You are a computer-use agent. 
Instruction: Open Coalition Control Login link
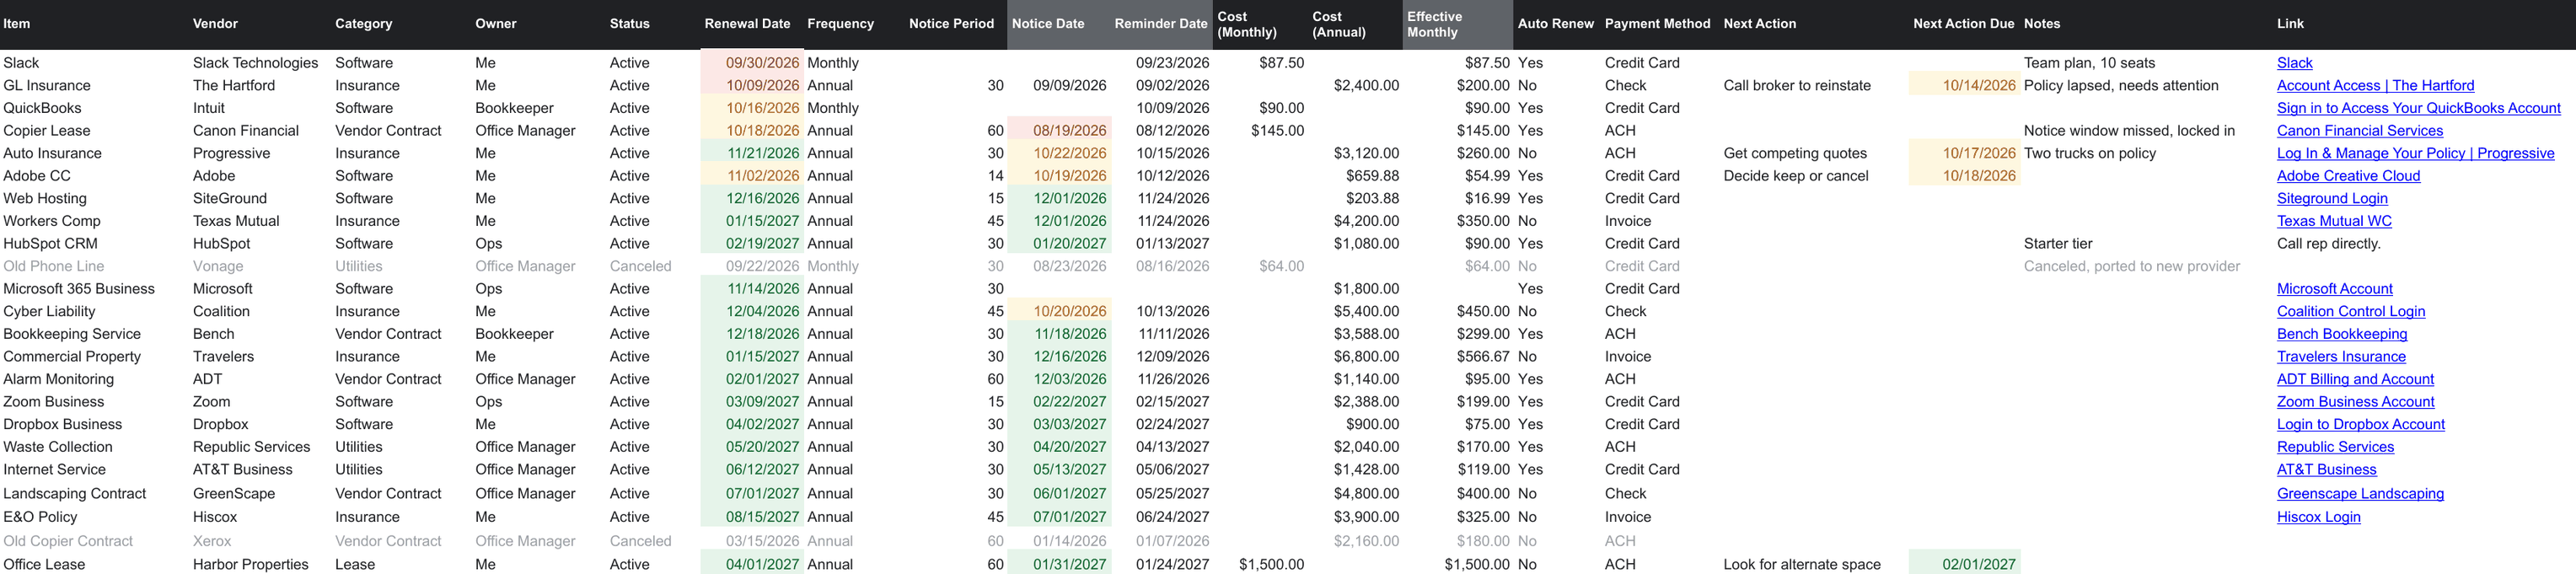2350,312
